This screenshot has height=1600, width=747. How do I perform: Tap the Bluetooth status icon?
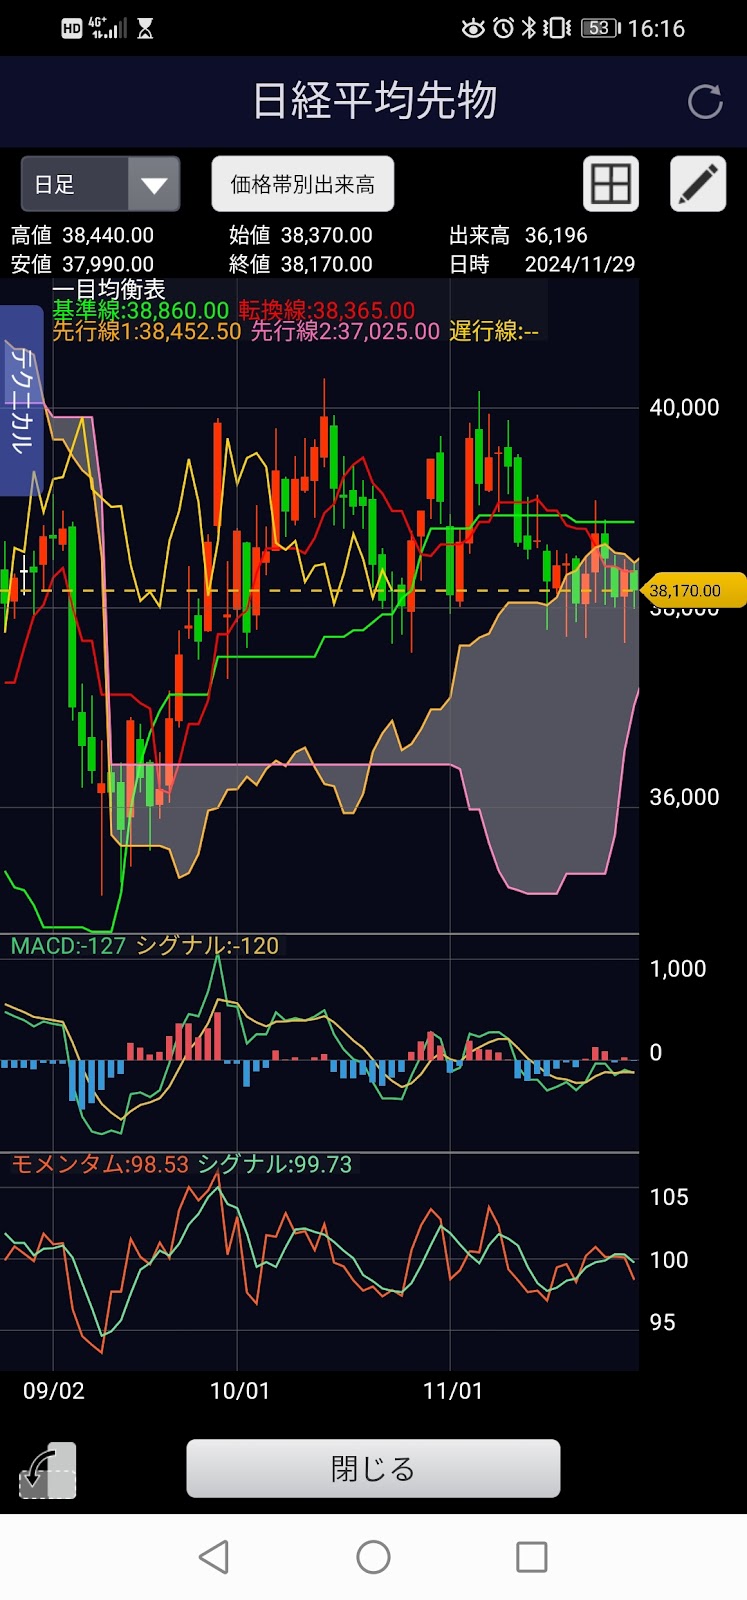[x=529, y=28]
